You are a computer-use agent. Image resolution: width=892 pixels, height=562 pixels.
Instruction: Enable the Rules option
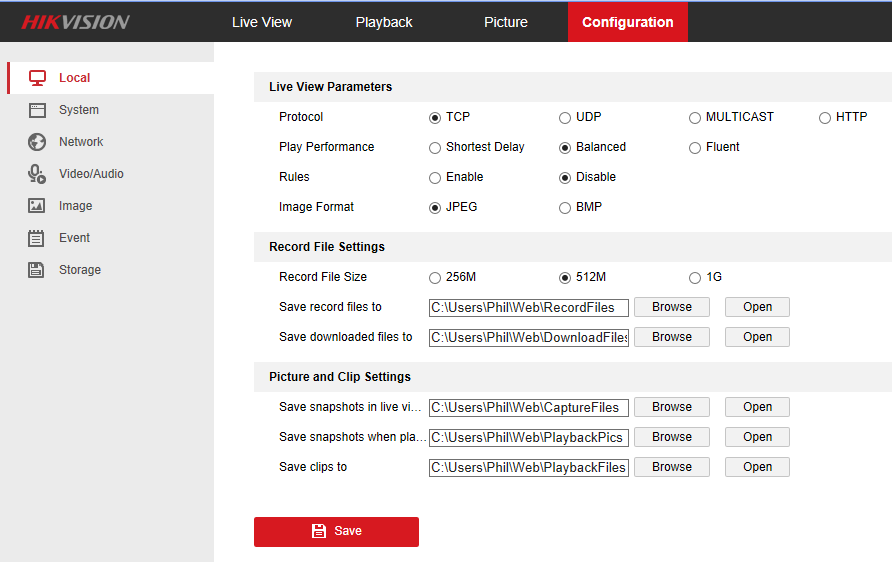(x=435, y=178)
